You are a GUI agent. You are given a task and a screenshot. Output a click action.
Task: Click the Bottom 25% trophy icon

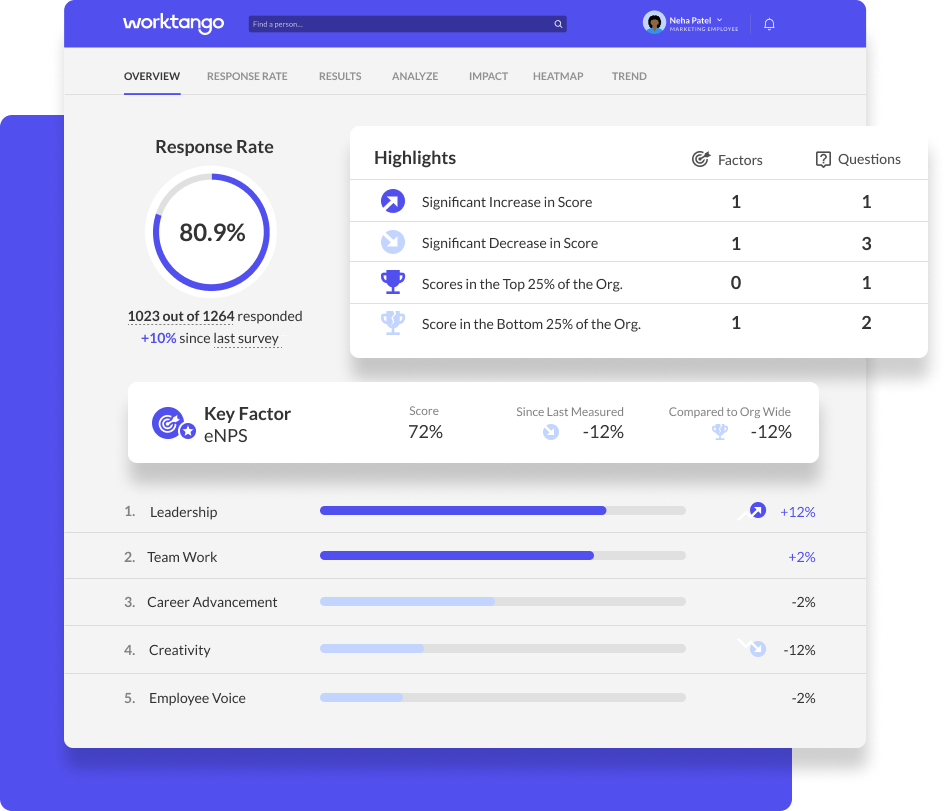click(x=393, y=323)
